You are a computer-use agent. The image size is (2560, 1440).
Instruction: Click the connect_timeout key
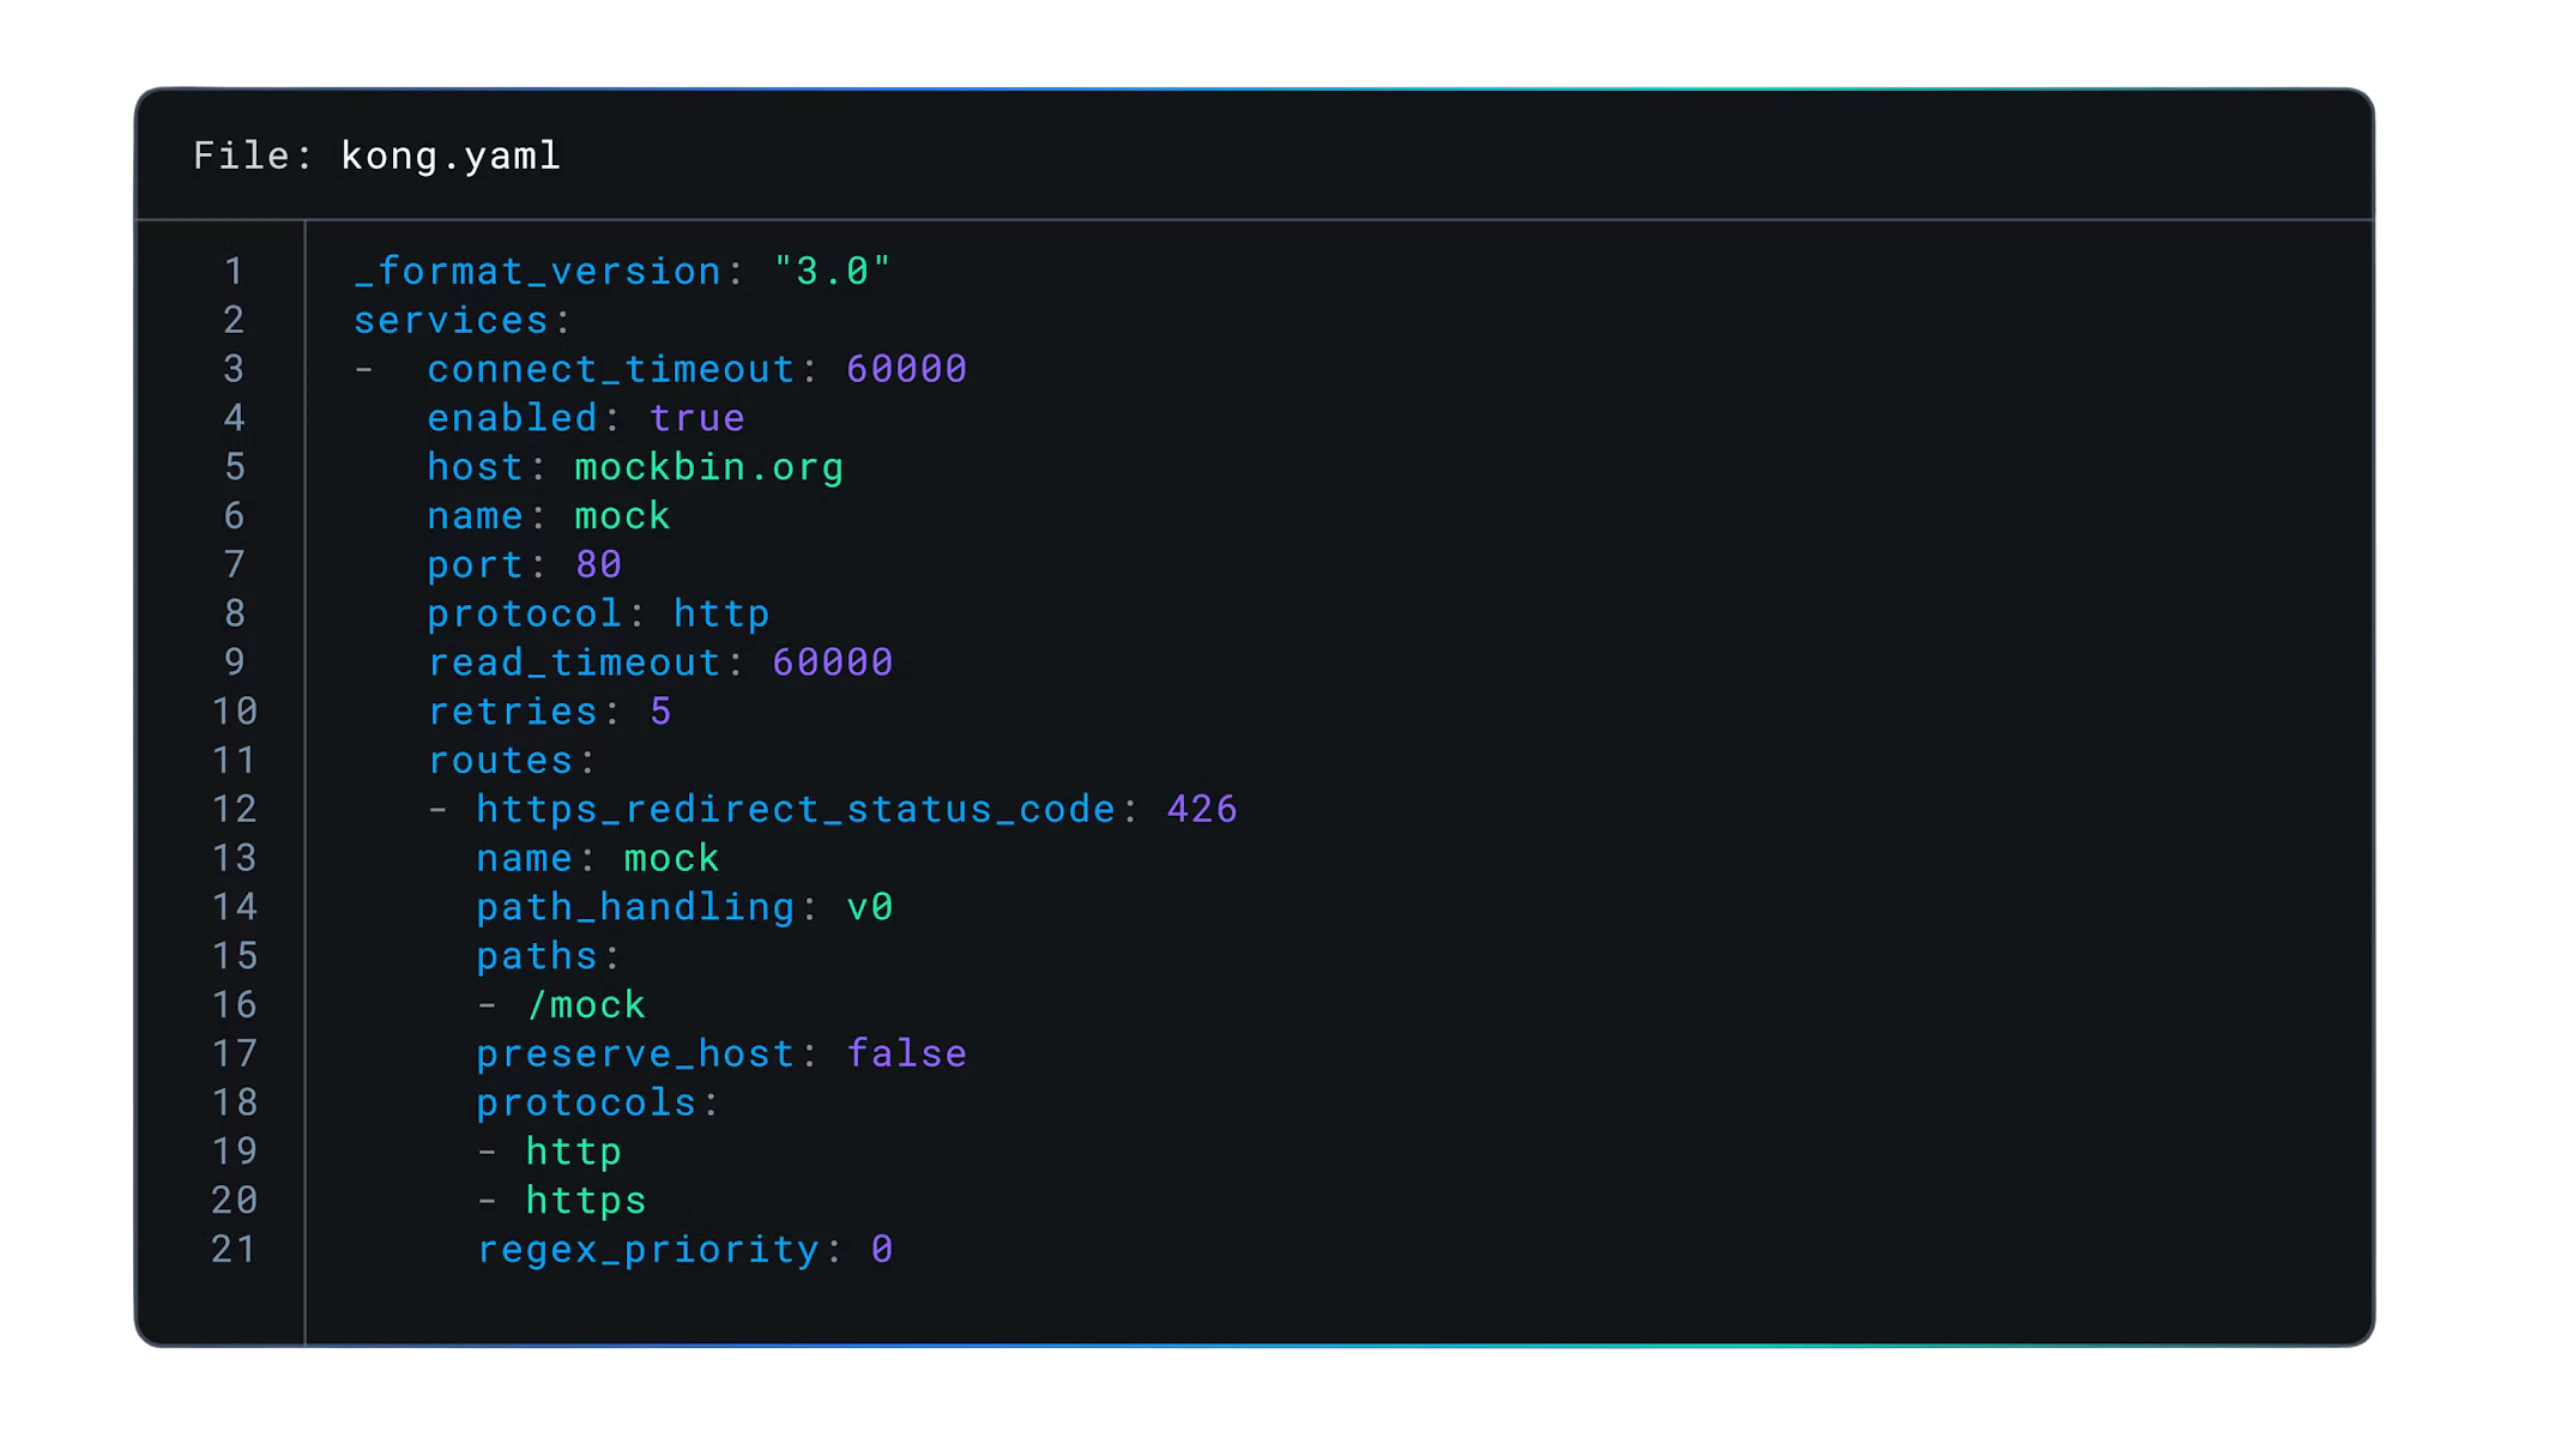click(x=610, y=369)
